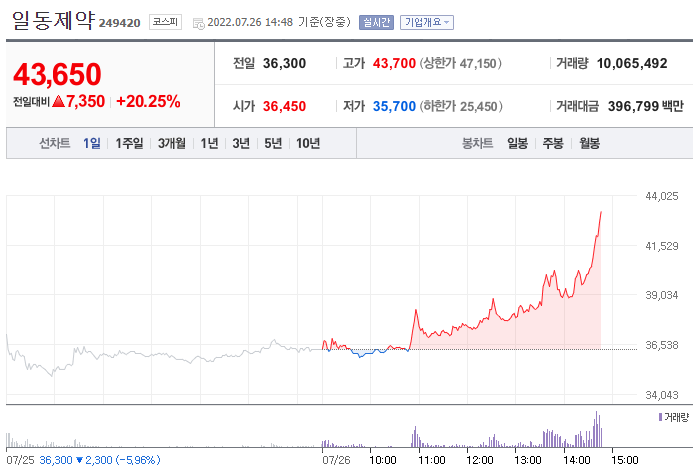This screenshot has height=475, width=693.
Task: Click the red price line peak near 14:48
Action: pos(601,213)
